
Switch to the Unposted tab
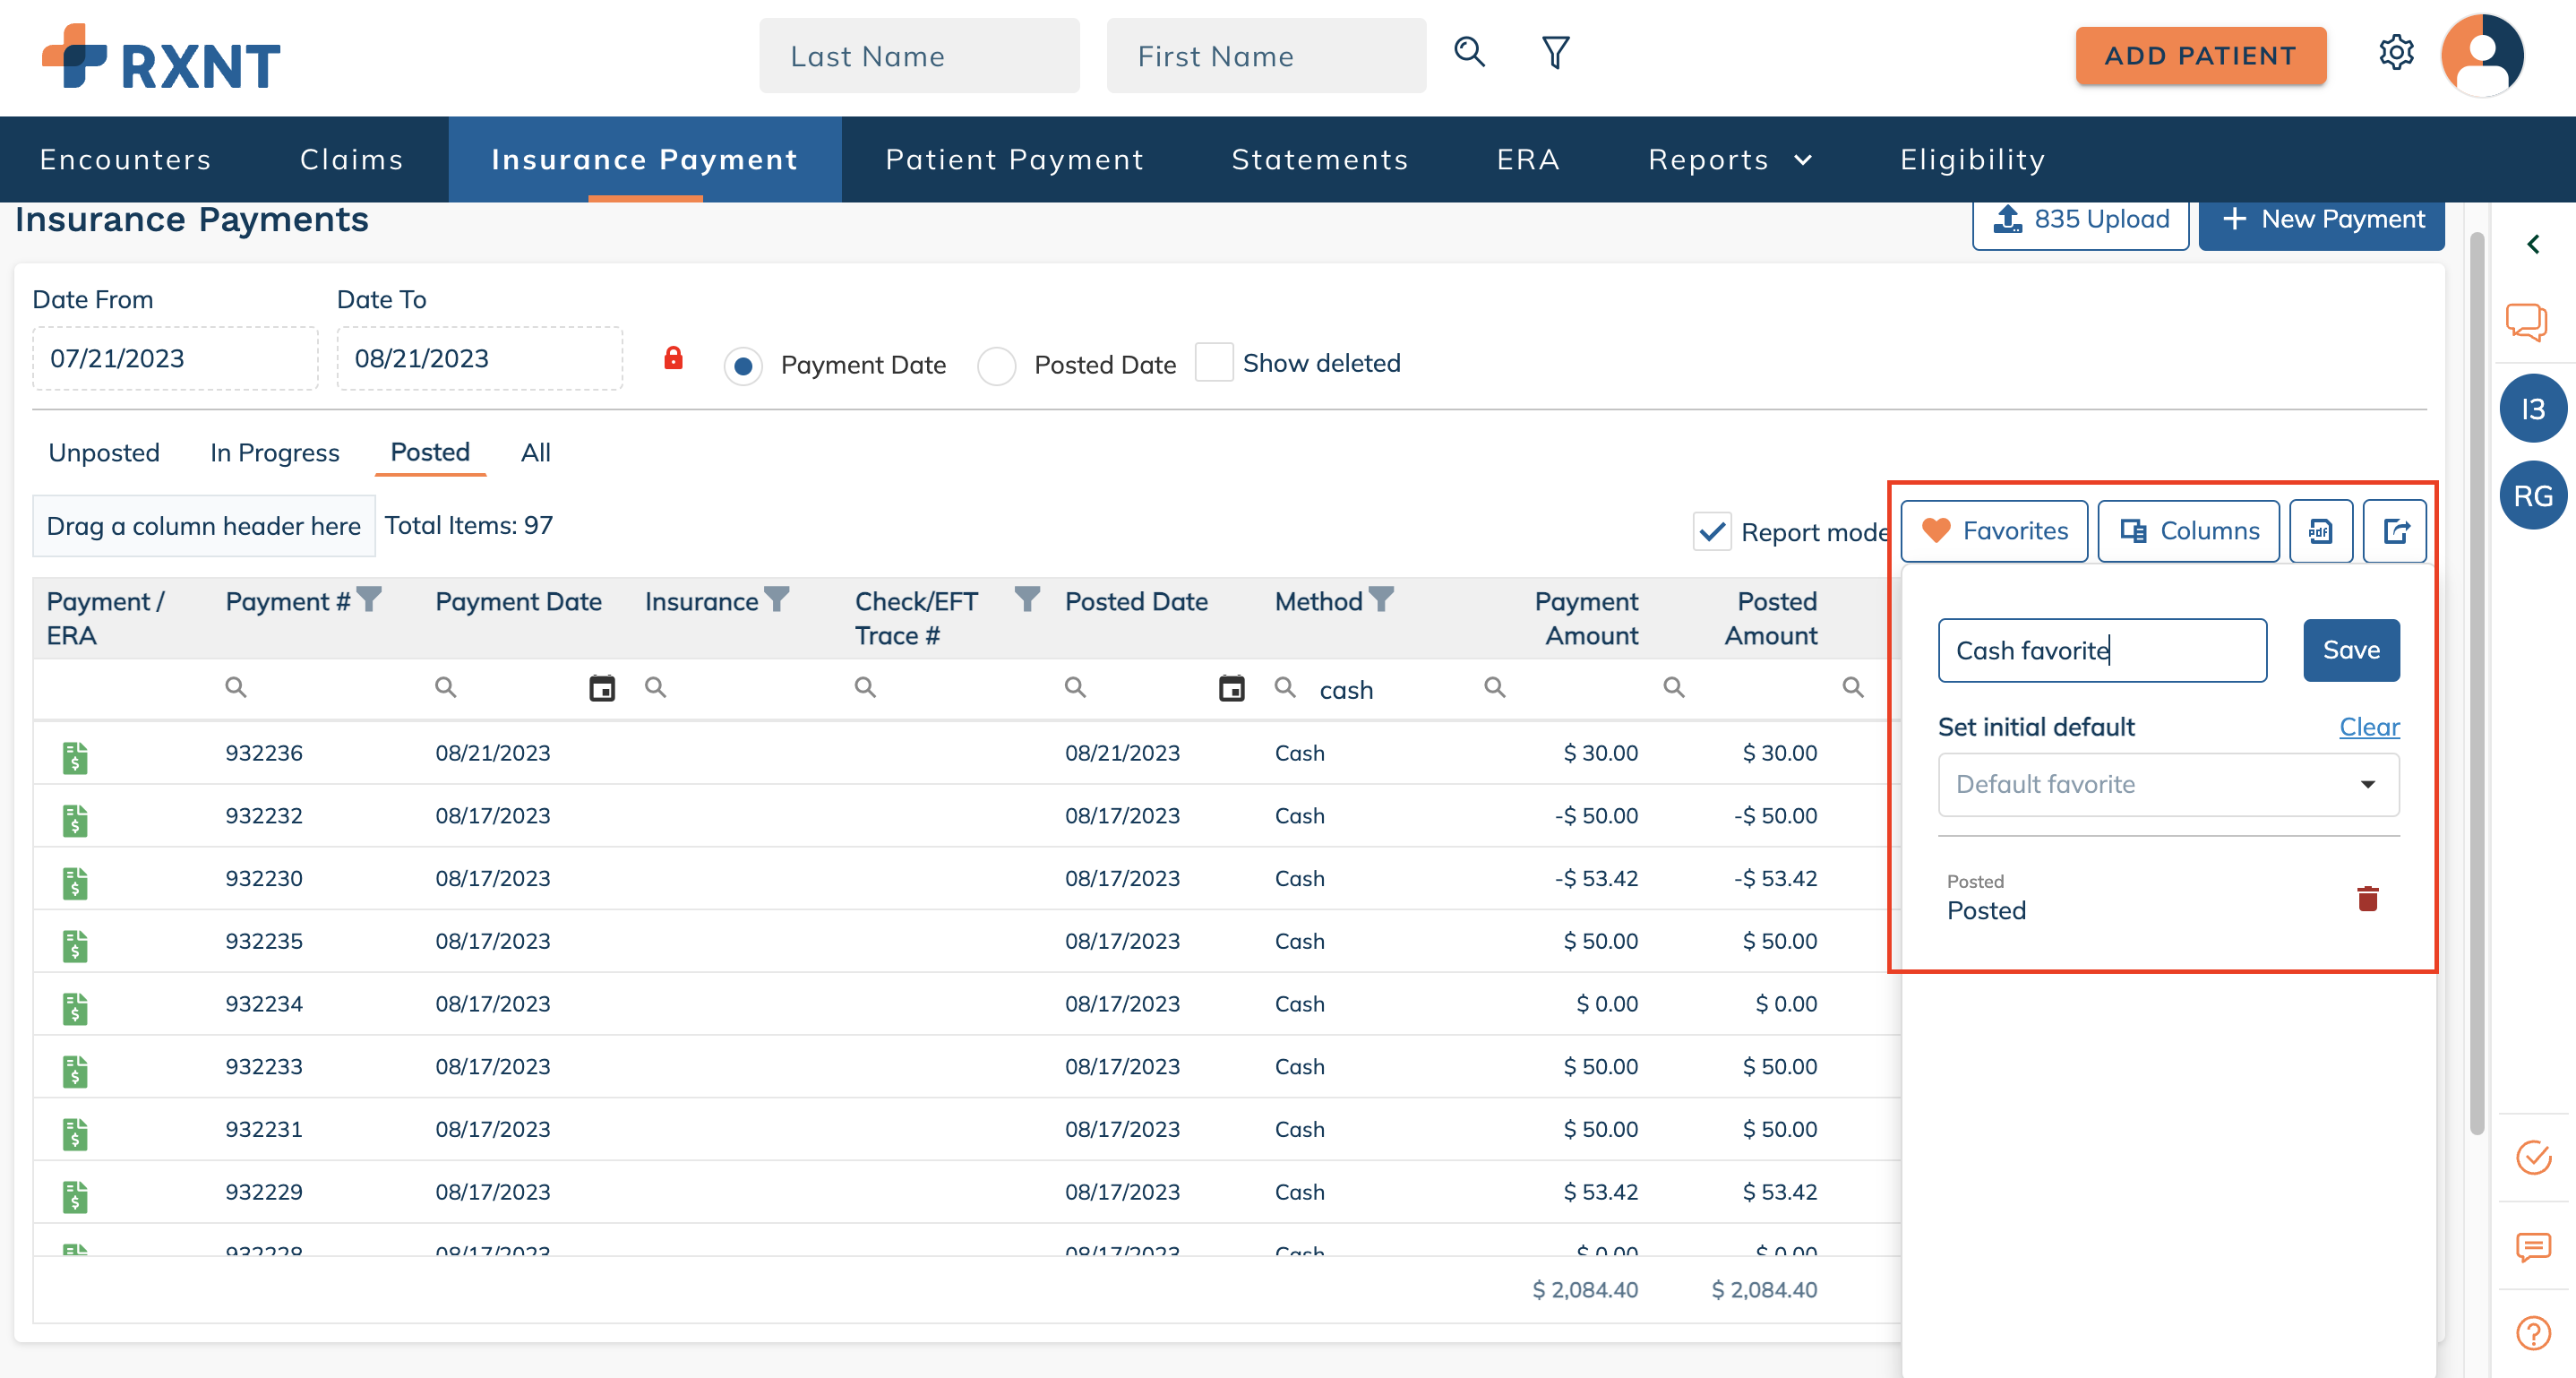click(x=104, y=453)
